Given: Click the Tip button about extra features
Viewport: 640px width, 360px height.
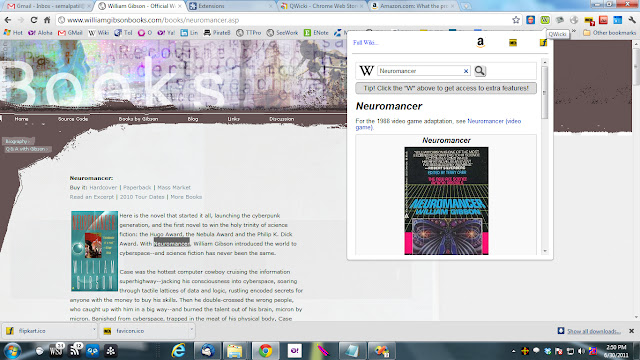Looking at the screenshot, I should coord(446,88).
